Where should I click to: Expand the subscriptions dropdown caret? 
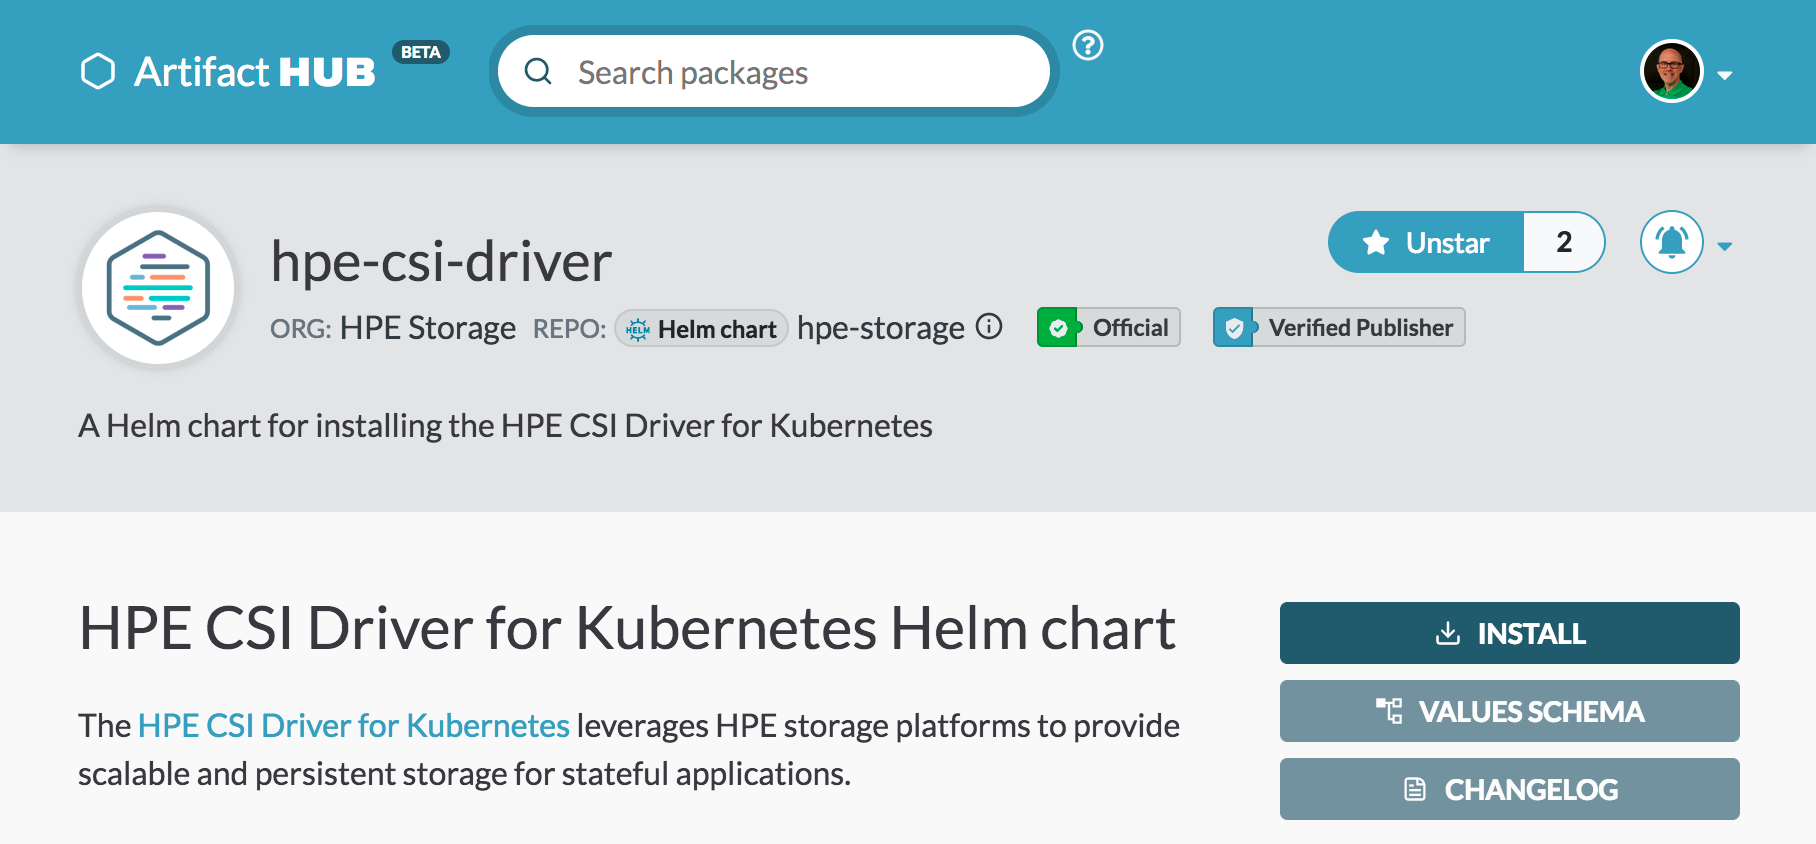click(1725, 246)
